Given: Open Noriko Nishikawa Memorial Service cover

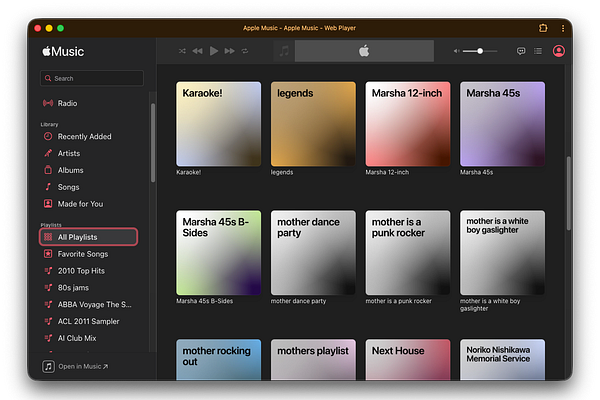Looking at the screenshot, I should [x=502, y=359].
